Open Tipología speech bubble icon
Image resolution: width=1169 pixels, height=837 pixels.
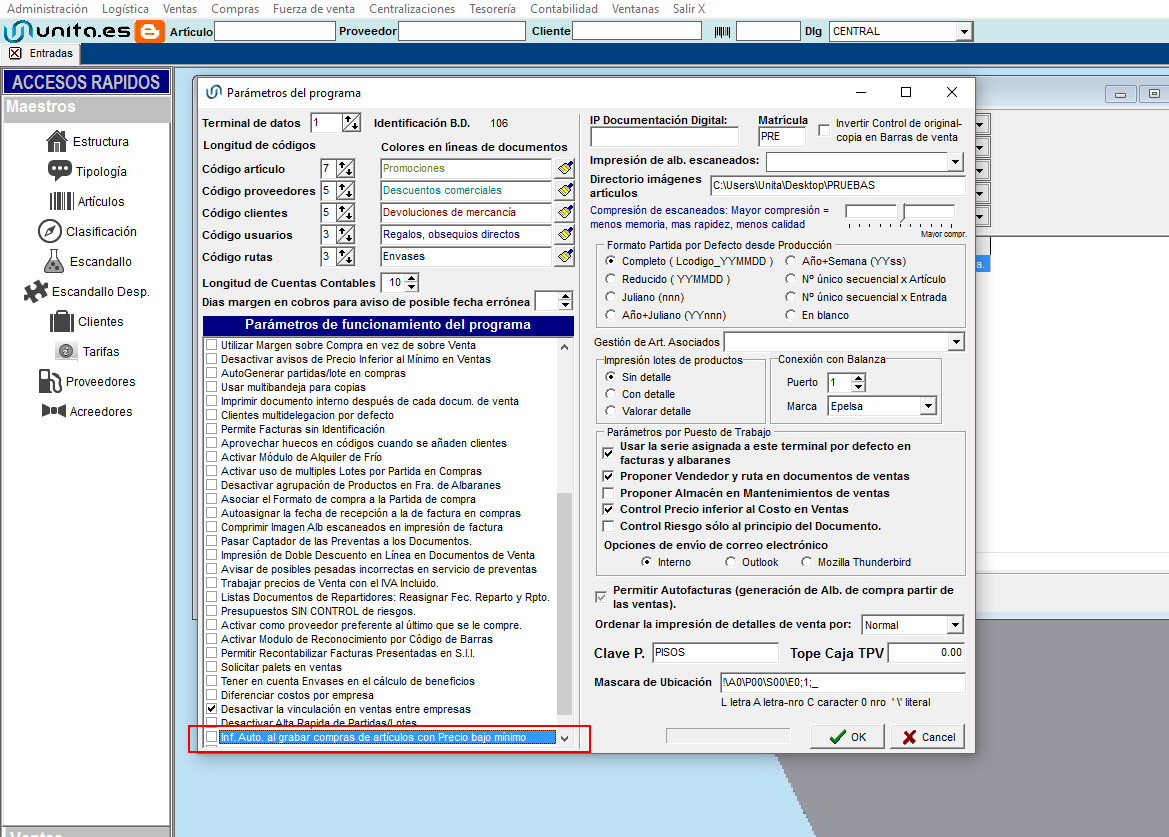(60, 171)
